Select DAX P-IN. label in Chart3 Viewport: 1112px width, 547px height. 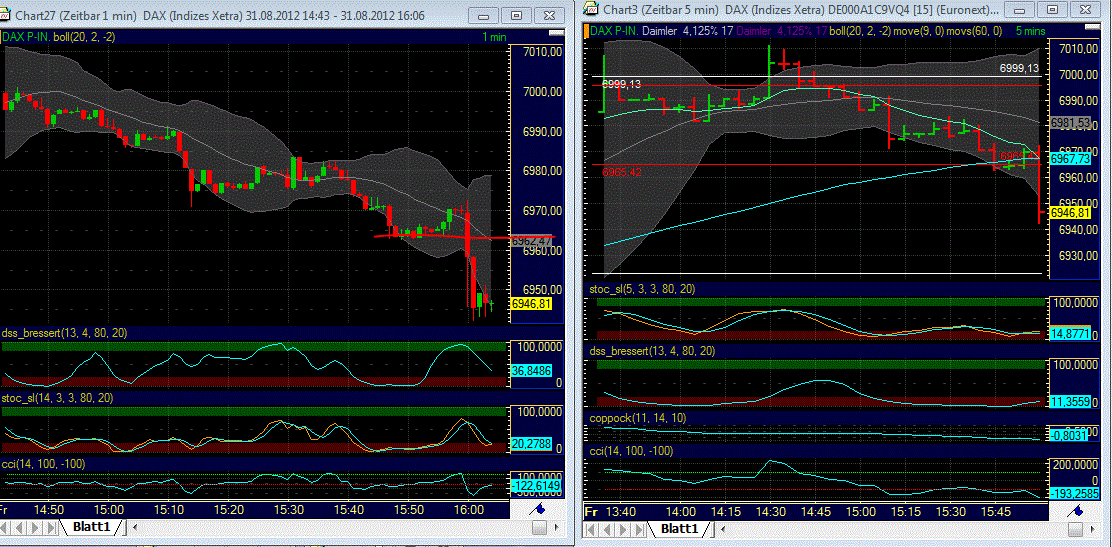point(614,31)
